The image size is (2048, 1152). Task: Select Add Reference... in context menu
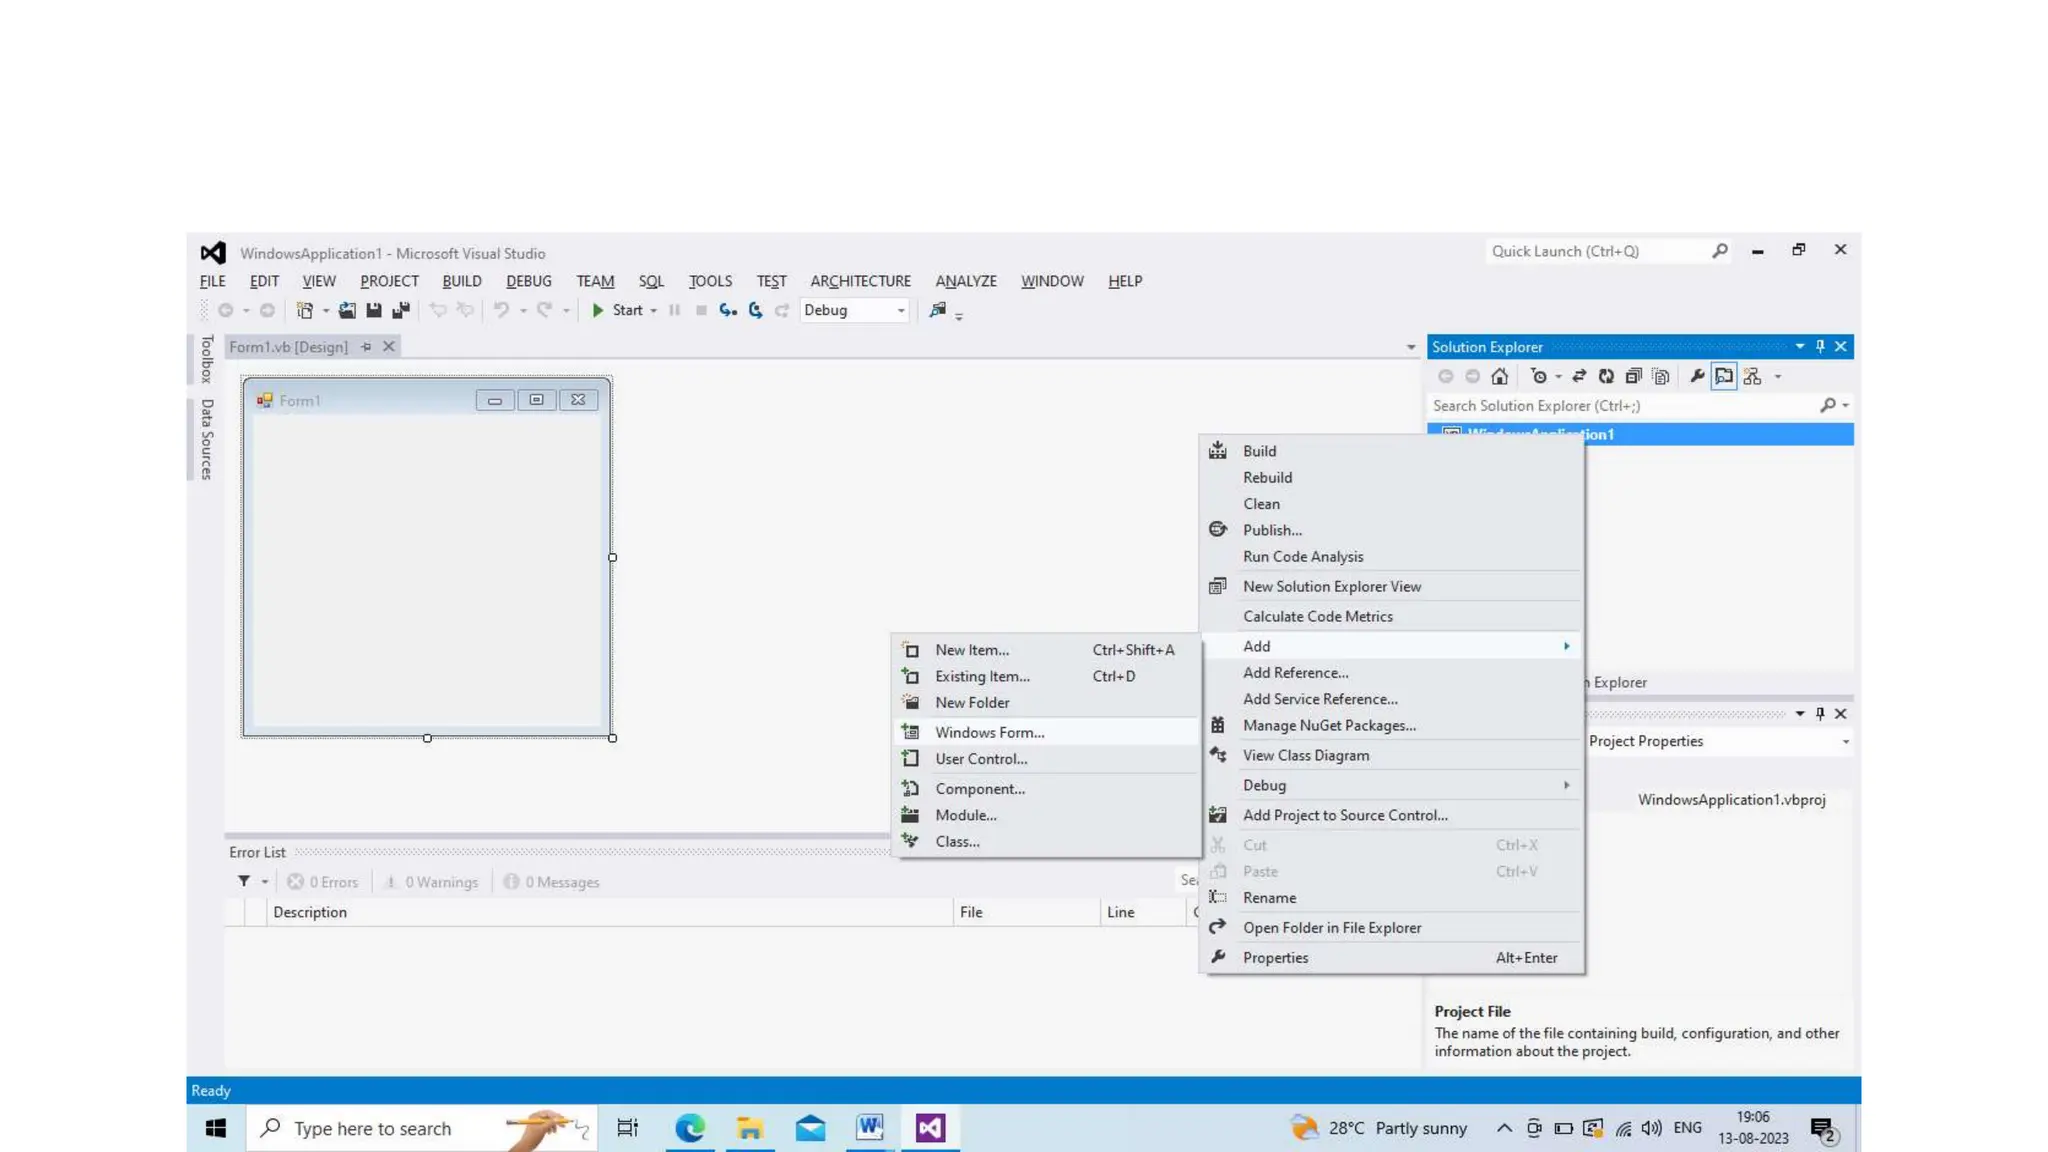click(x=1295, y=672)
